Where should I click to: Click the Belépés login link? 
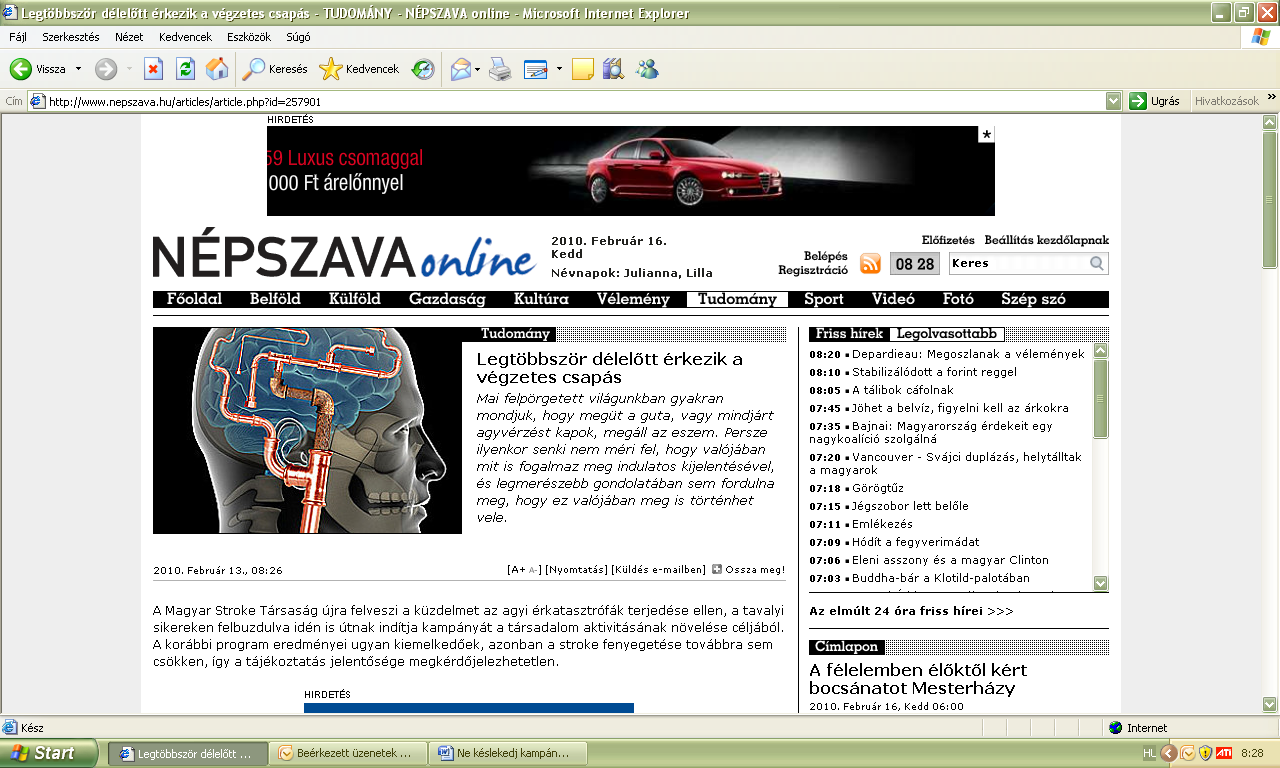point(826,256)
